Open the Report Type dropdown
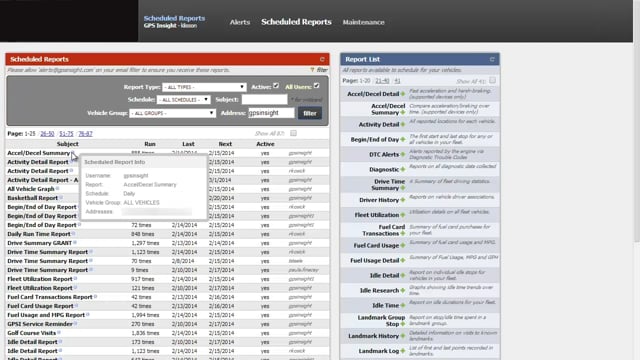640x360 pixels. tap(204, 87)
